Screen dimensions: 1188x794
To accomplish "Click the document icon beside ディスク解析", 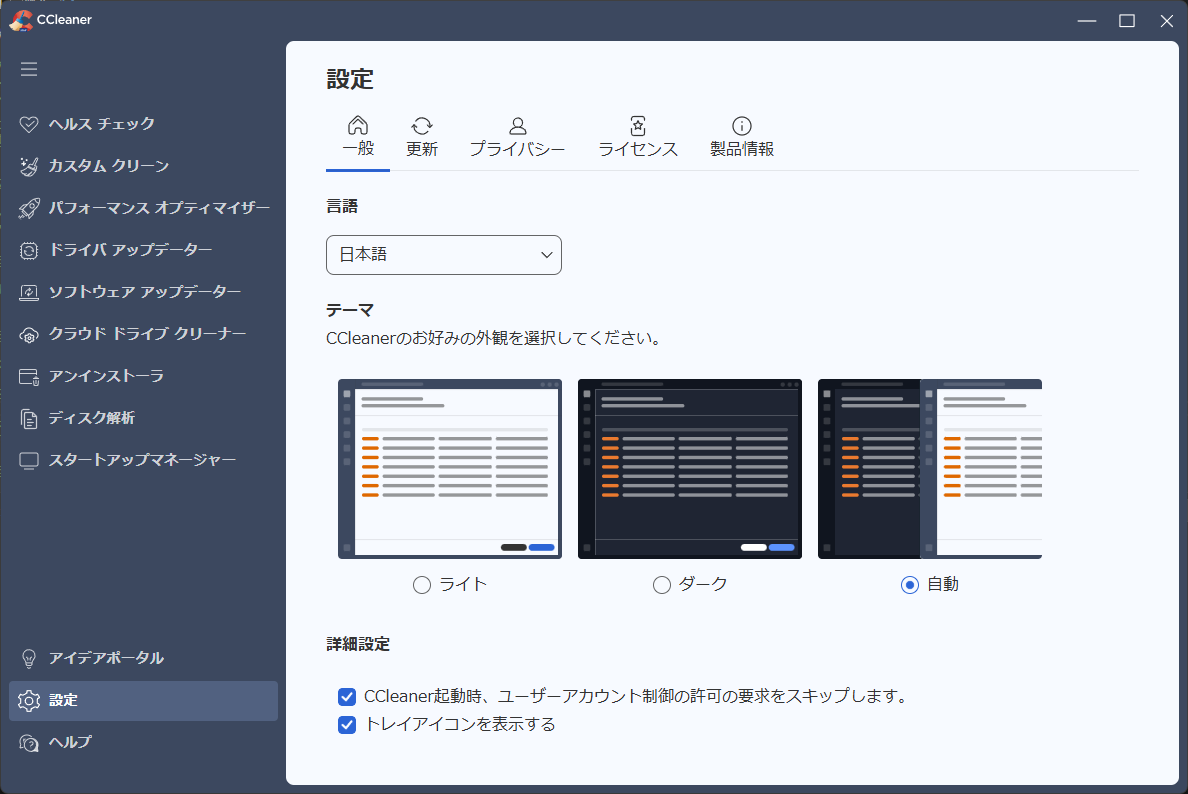I will click(x=29, y=419).
